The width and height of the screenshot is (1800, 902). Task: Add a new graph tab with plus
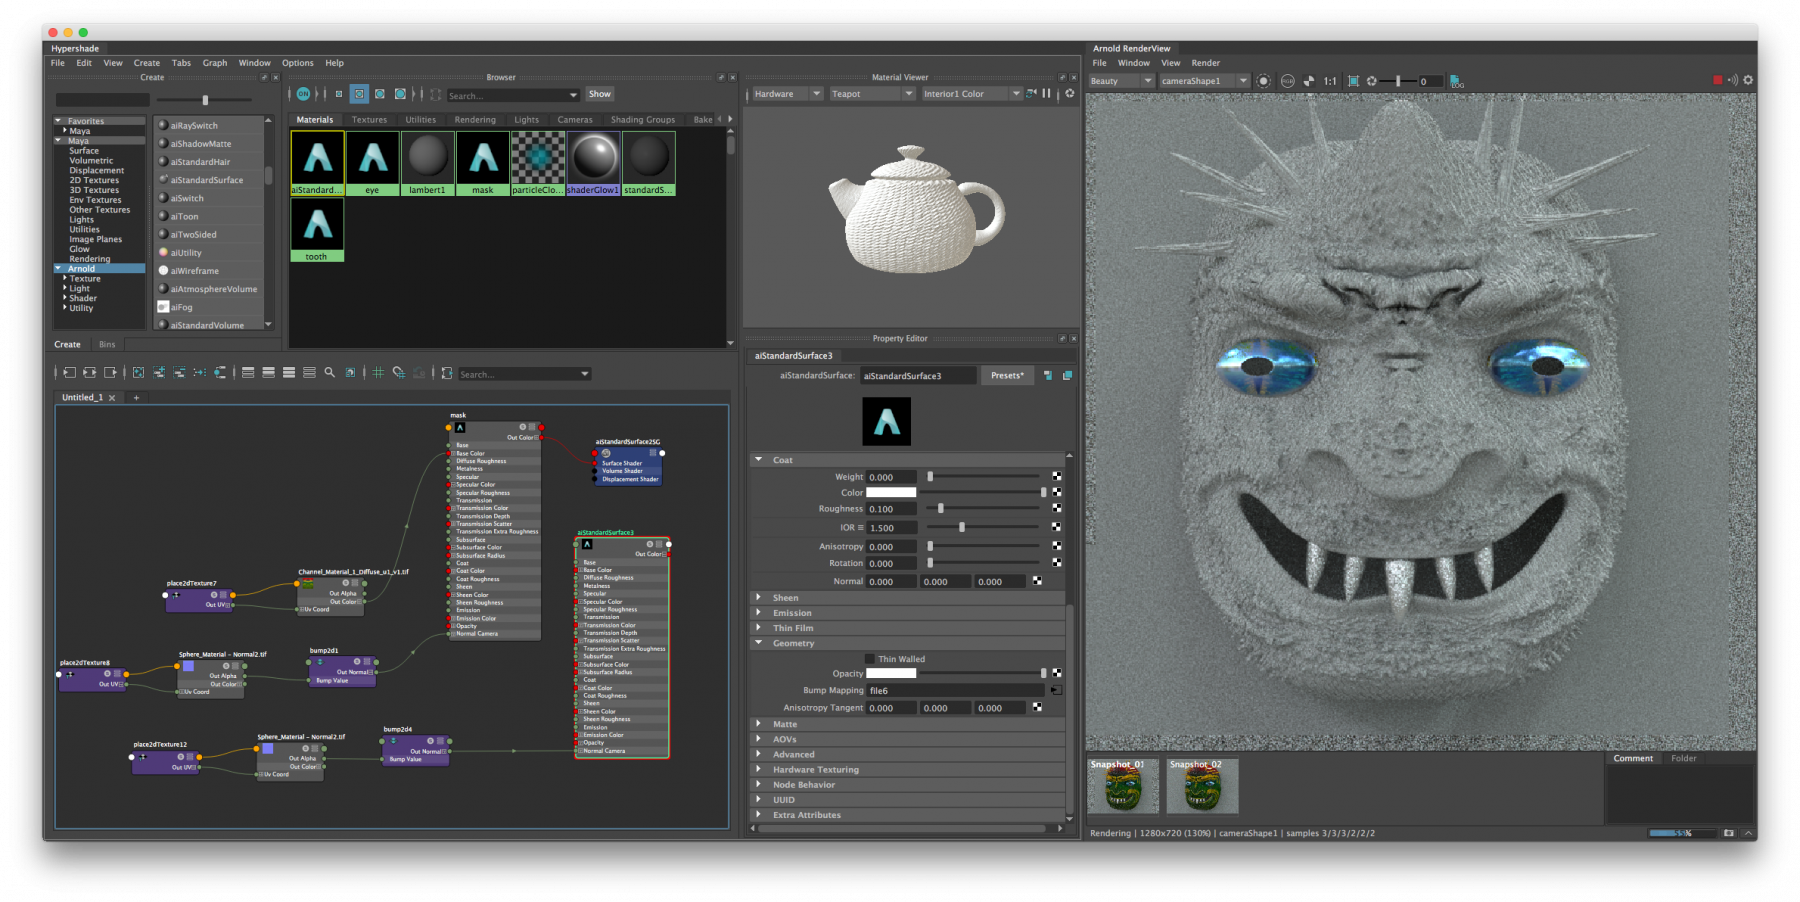coord(136,398)
